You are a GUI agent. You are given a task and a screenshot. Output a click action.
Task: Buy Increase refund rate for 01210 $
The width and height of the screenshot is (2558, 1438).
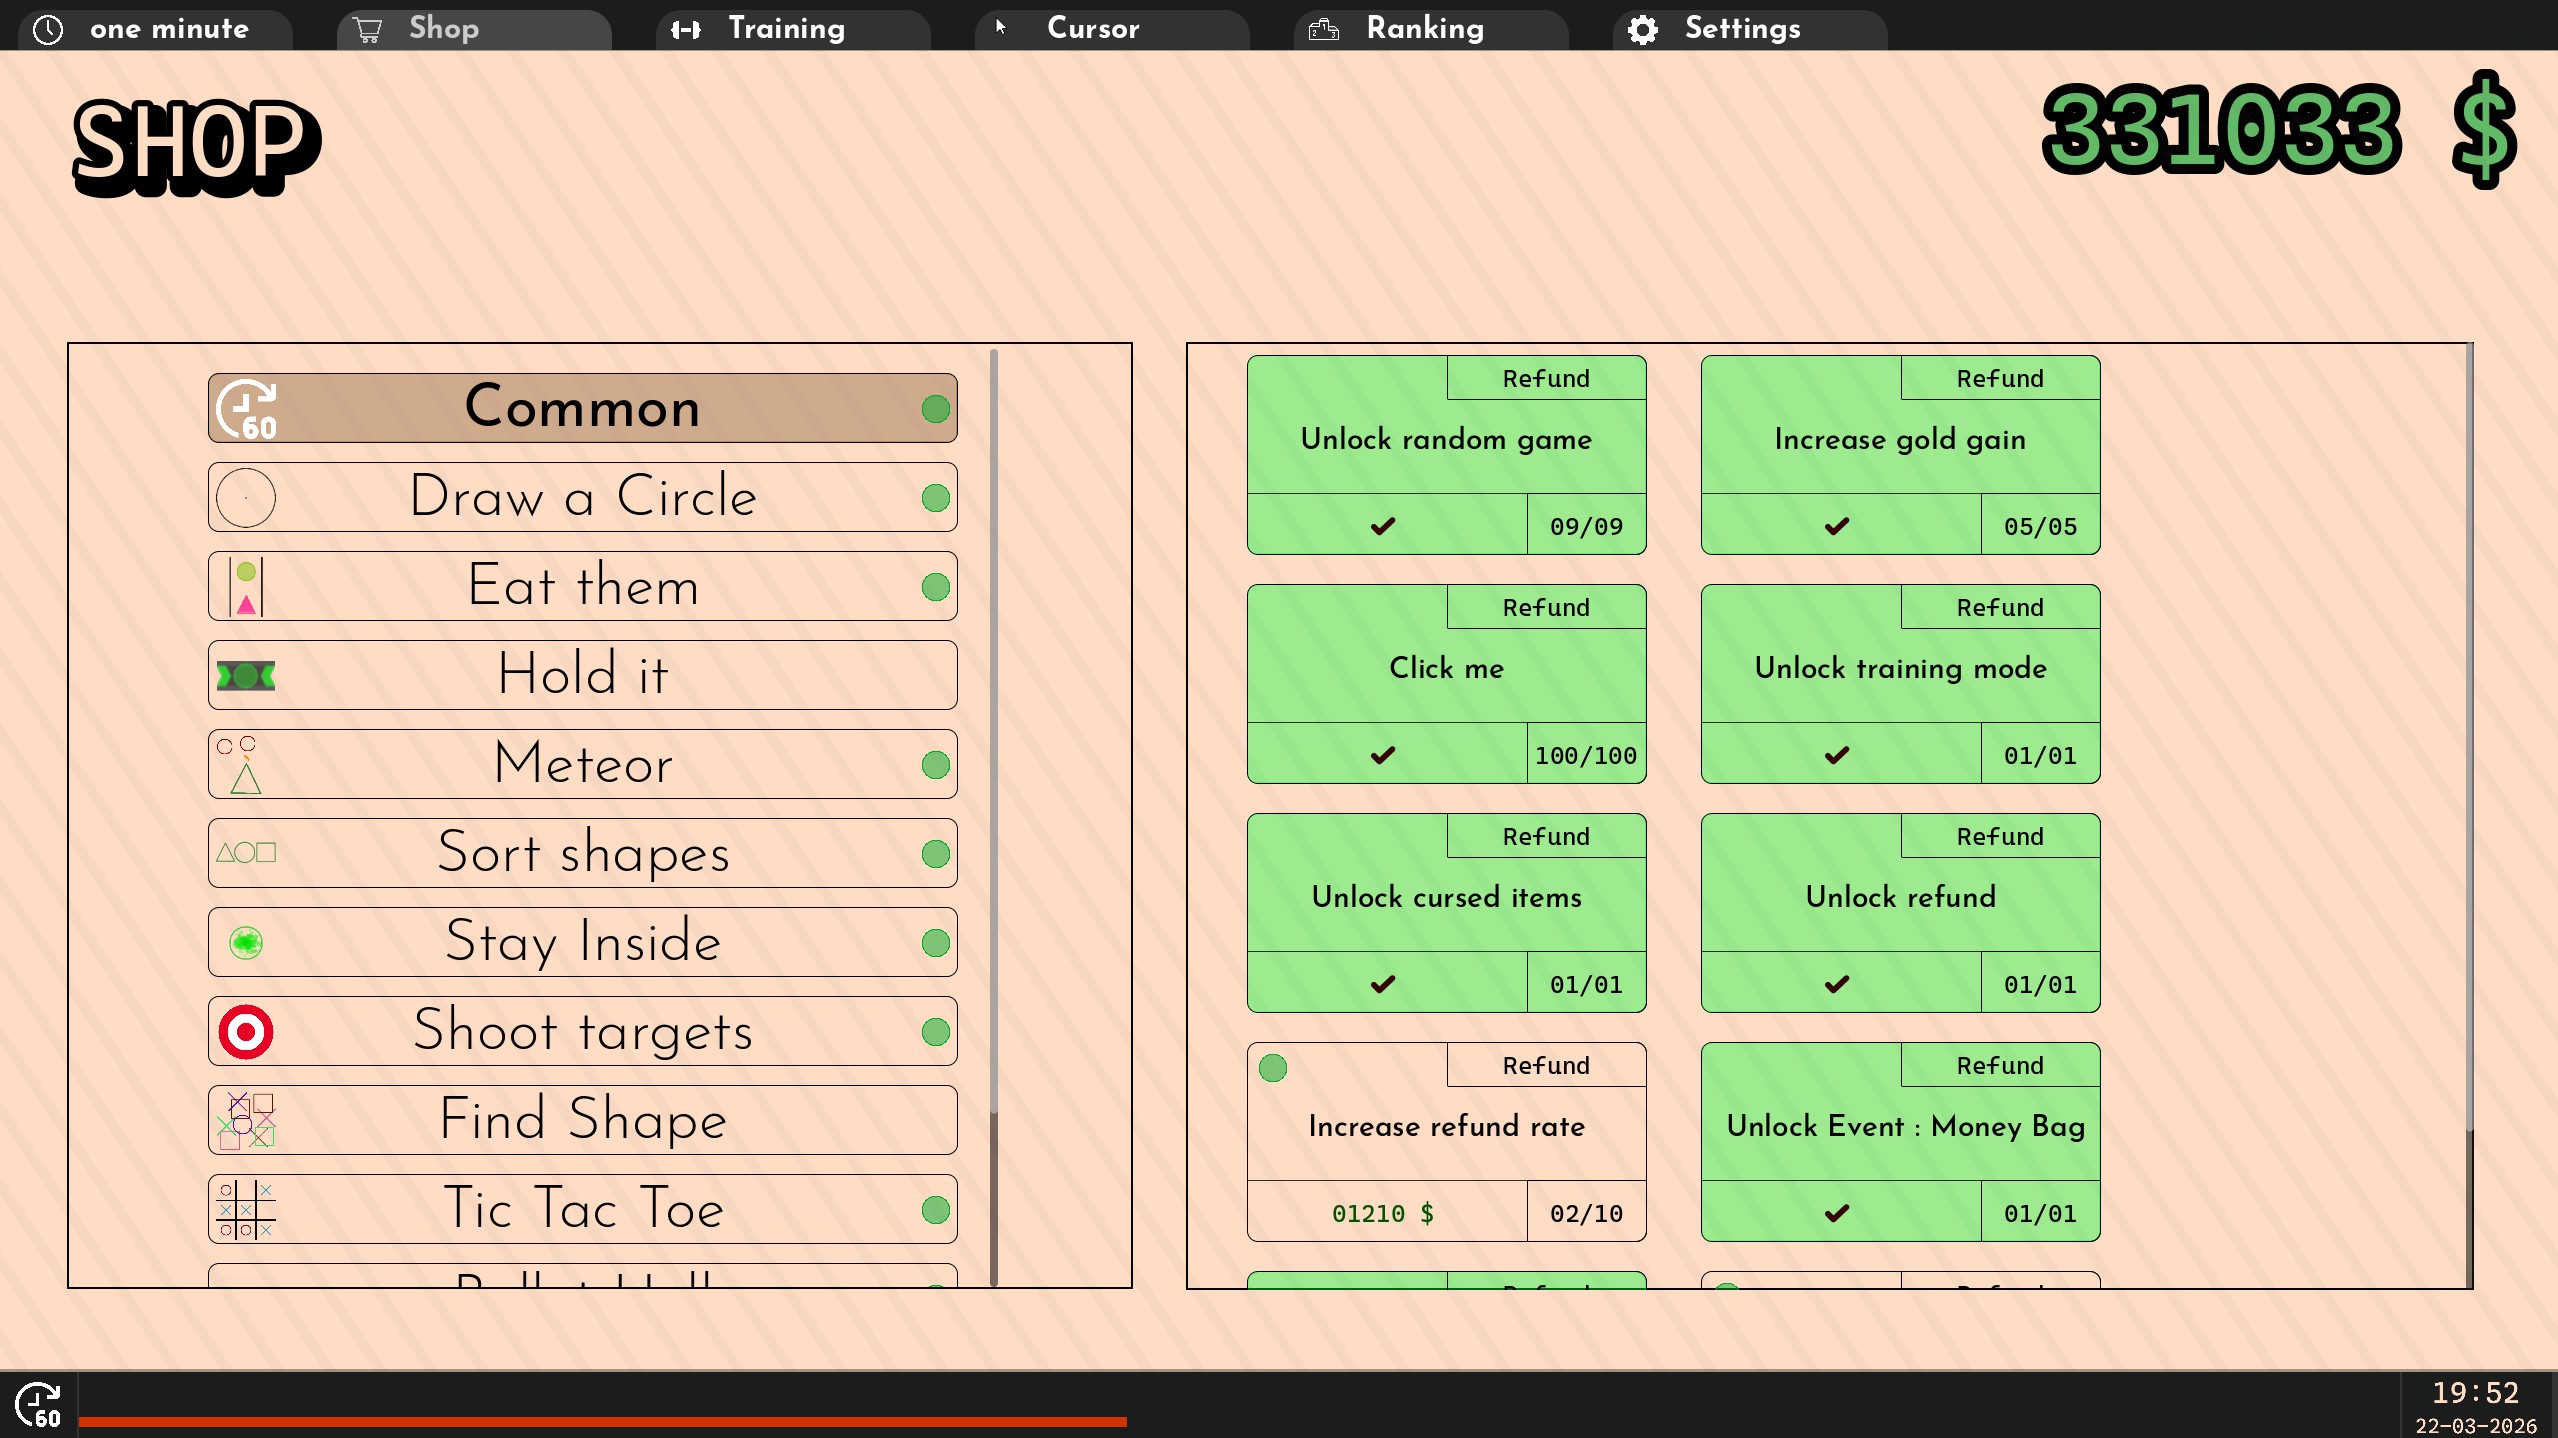(1384, 1212)
